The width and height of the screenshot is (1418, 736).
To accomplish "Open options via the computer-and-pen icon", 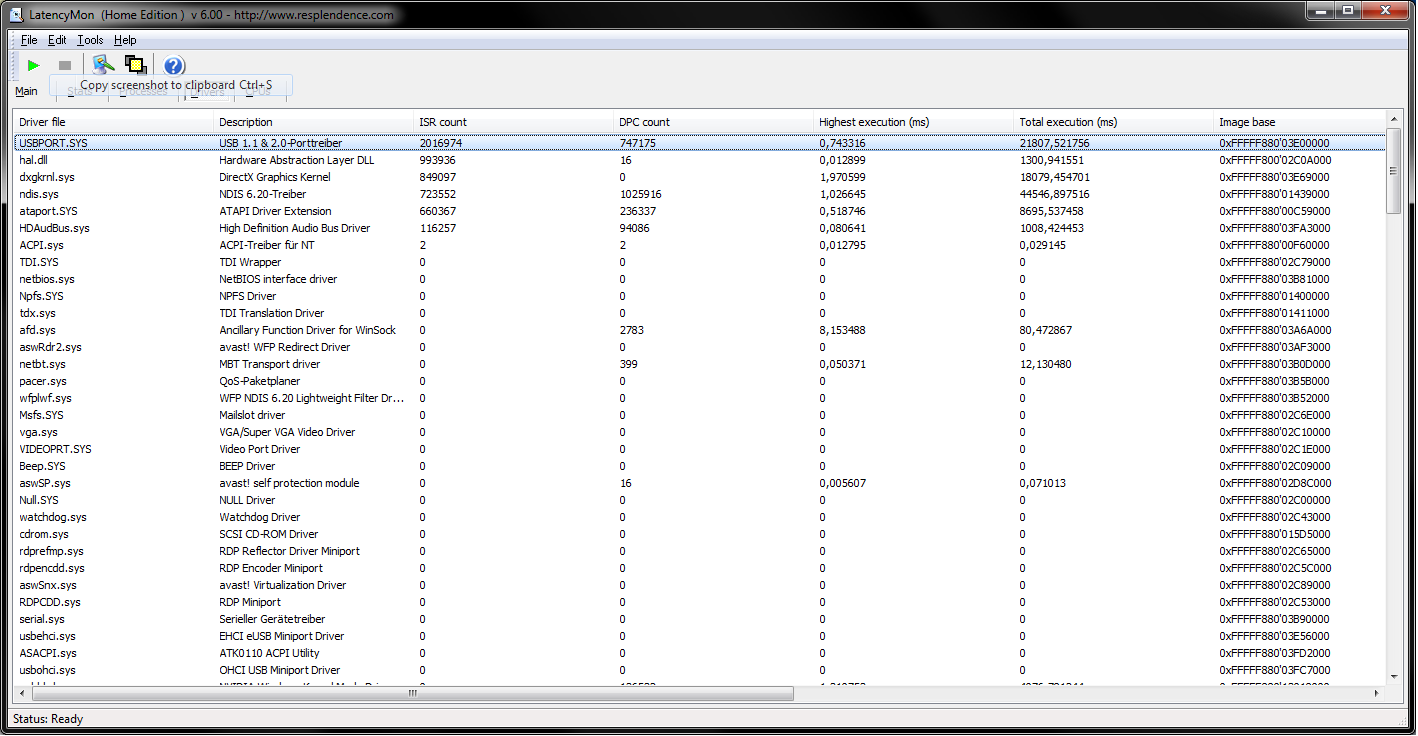I will tap(102, 65).
